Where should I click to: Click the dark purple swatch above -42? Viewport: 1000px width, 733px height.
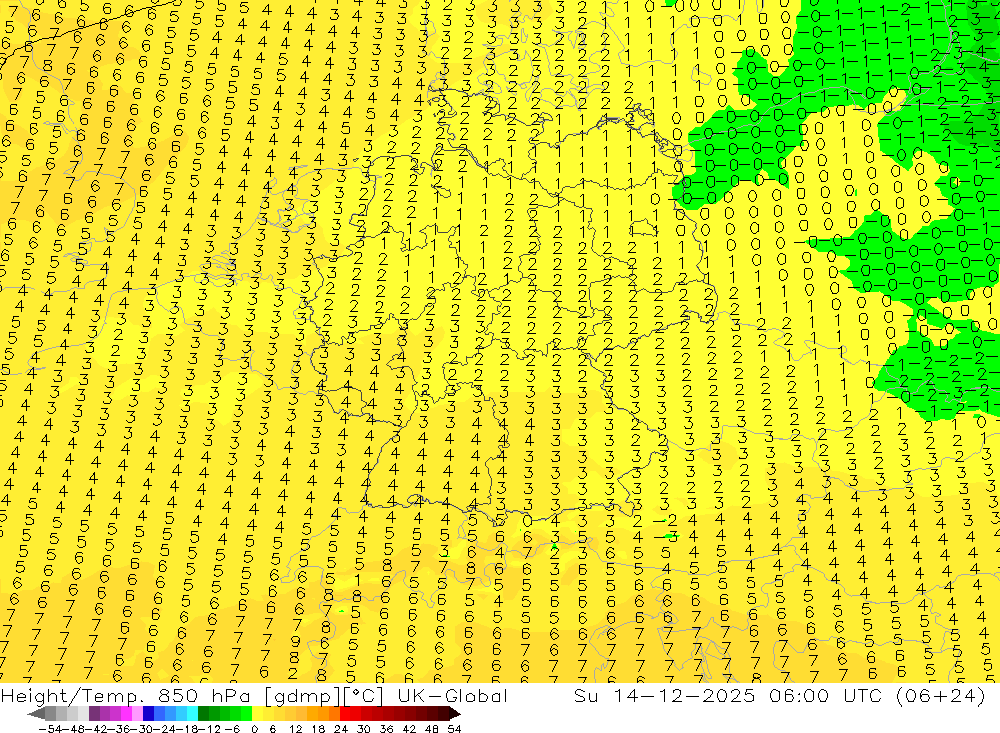[94, 714]
